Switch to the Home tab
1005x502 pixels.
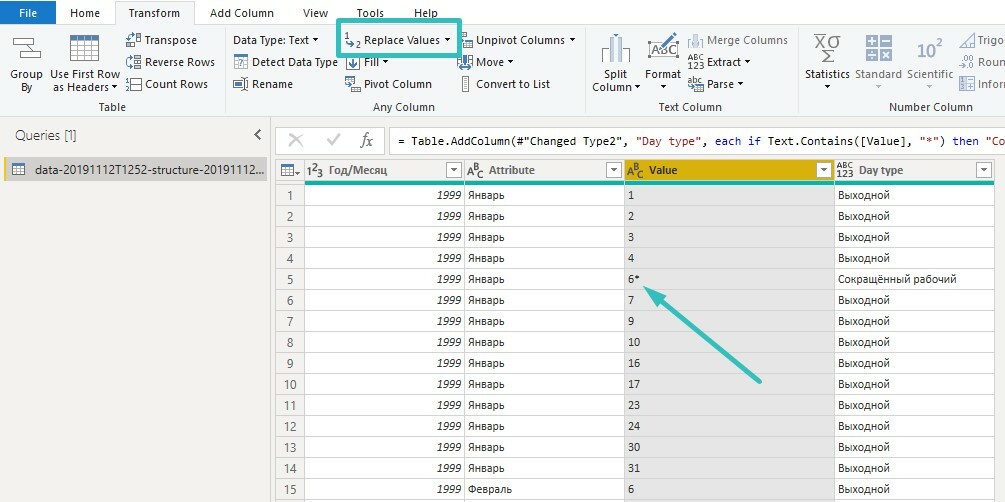pyautogui.click(x=85, y=13)
